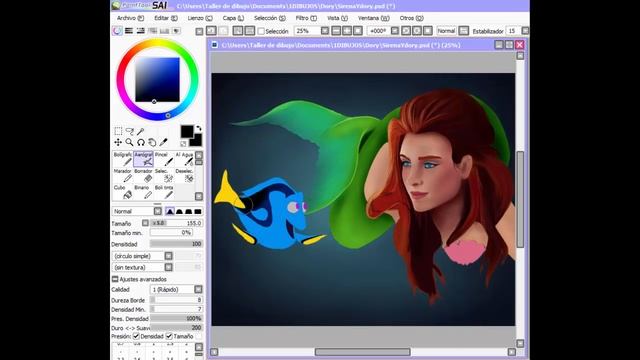The width and height of the screenshot is (640, 360).
Task: Adjust the Densidad slider
Action: tap(176, 244)
